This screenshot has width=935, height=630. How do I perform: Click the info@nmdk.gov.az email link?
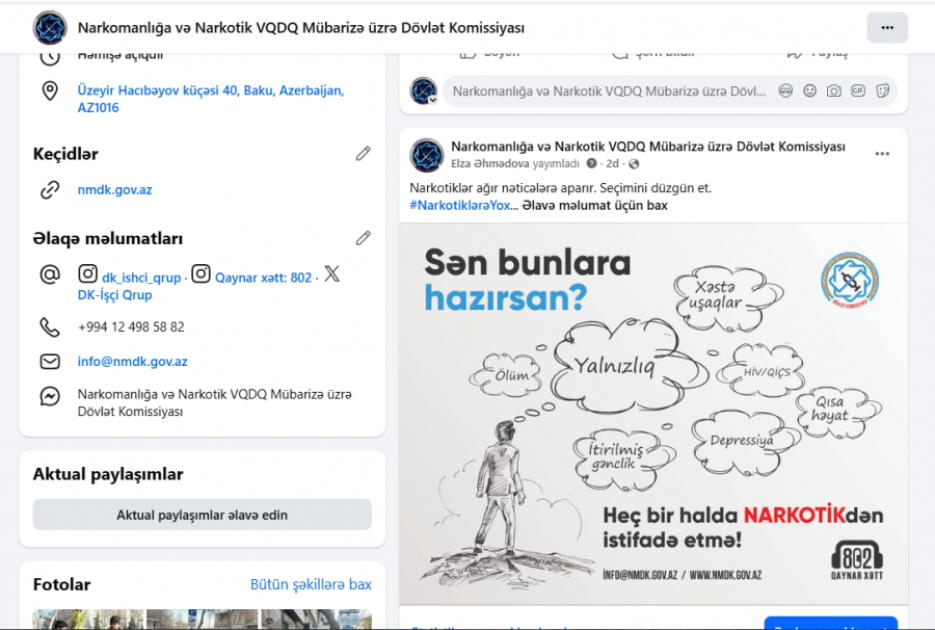[132, 362]
